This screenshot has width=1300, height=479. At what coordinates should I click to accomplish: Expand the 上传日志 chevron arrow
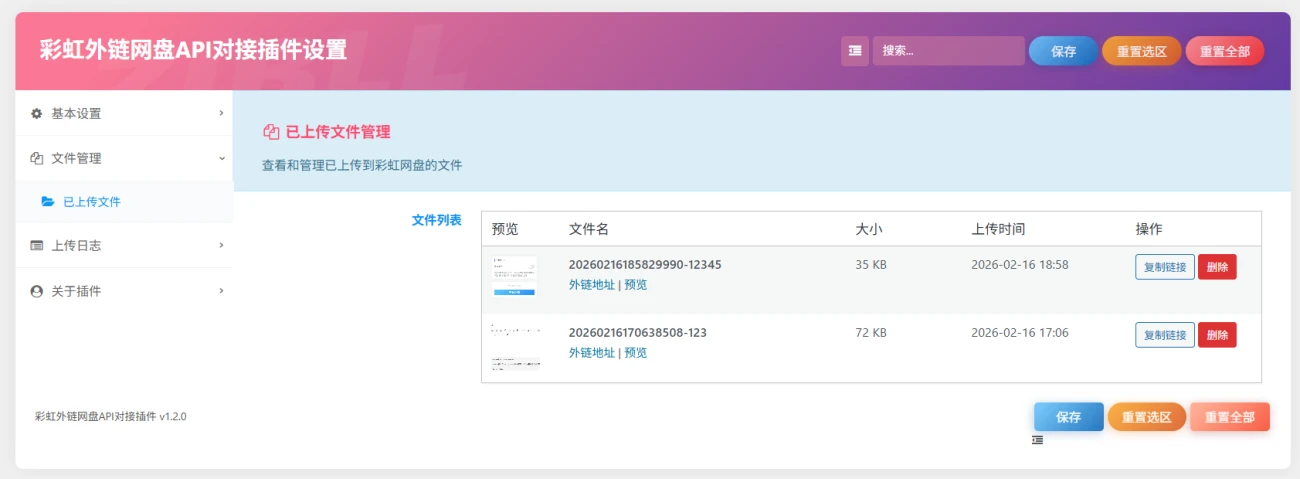coord(221,245)
